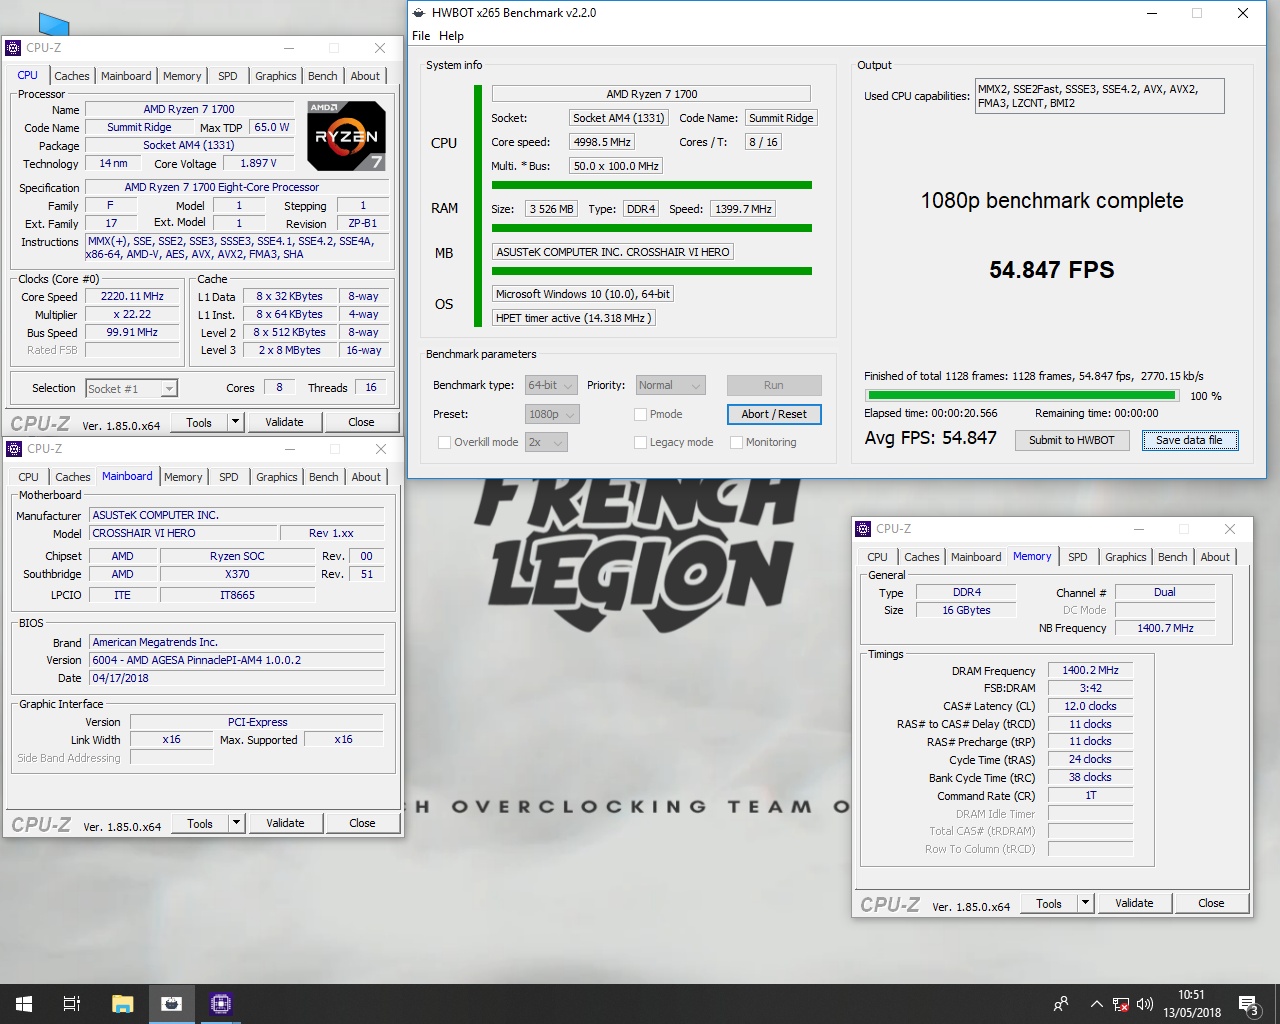Click the Abort / Reset button

tap(774, 414)
